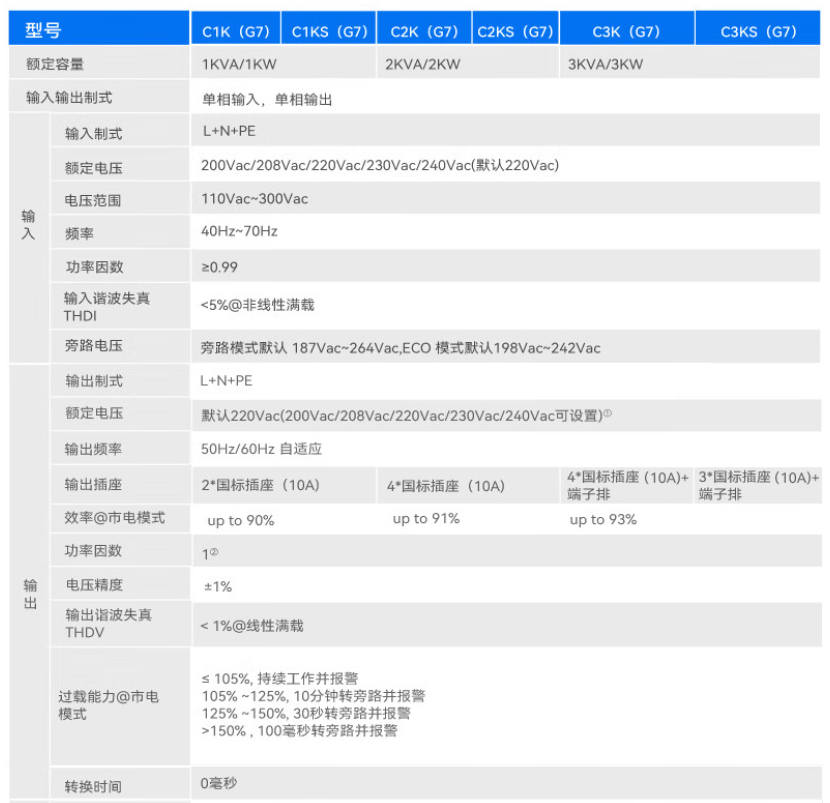Select the 40Hz~70Hz frequency value
The width and height of the screenshot is (830, 803).
(239, 231)
